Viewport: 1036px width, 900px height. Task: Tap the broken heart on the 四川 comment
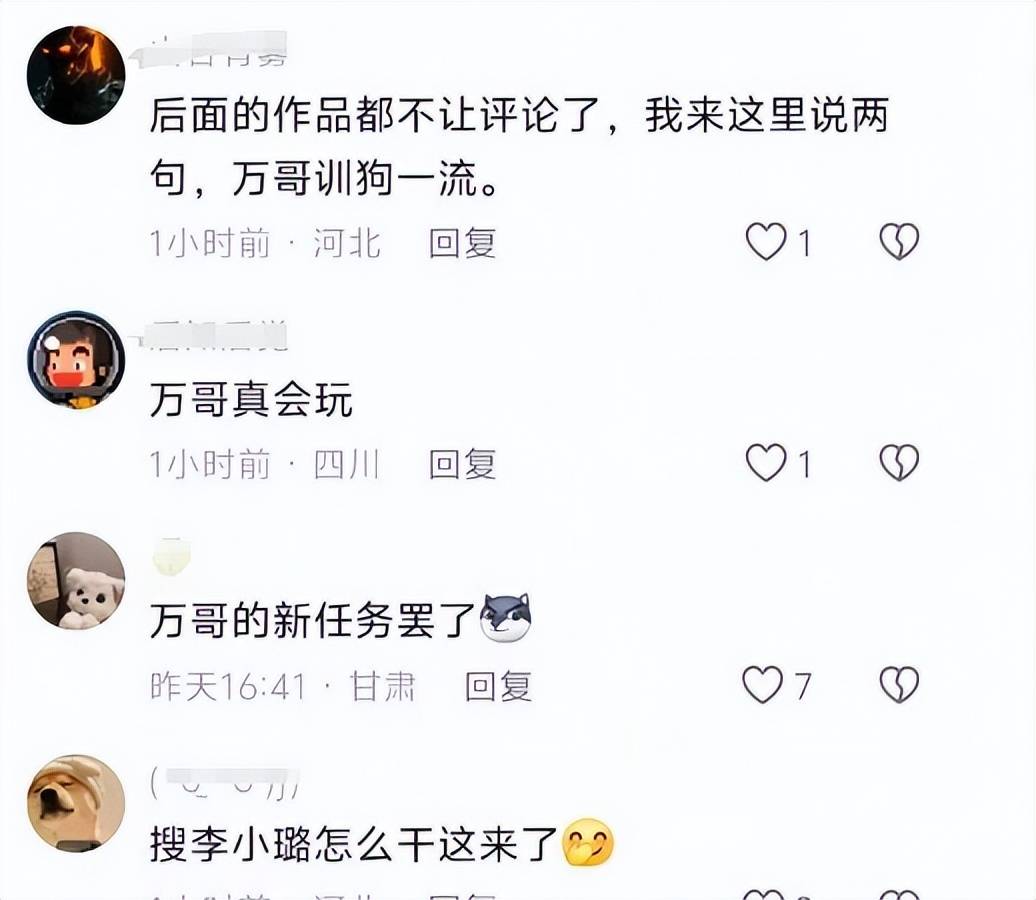click(899, 462)
